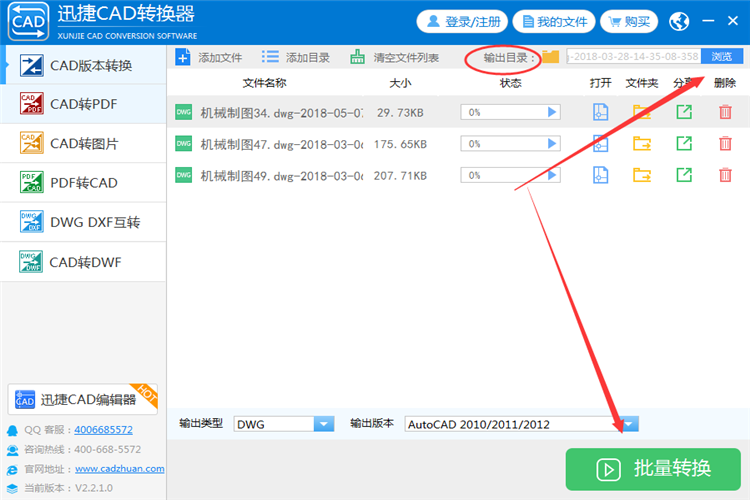Click the DWG icon of 机械制图49.dwg row
Image resolution: width=750 pixels, height=500 pixels.
pyautogui.click(x=184, y=175)
